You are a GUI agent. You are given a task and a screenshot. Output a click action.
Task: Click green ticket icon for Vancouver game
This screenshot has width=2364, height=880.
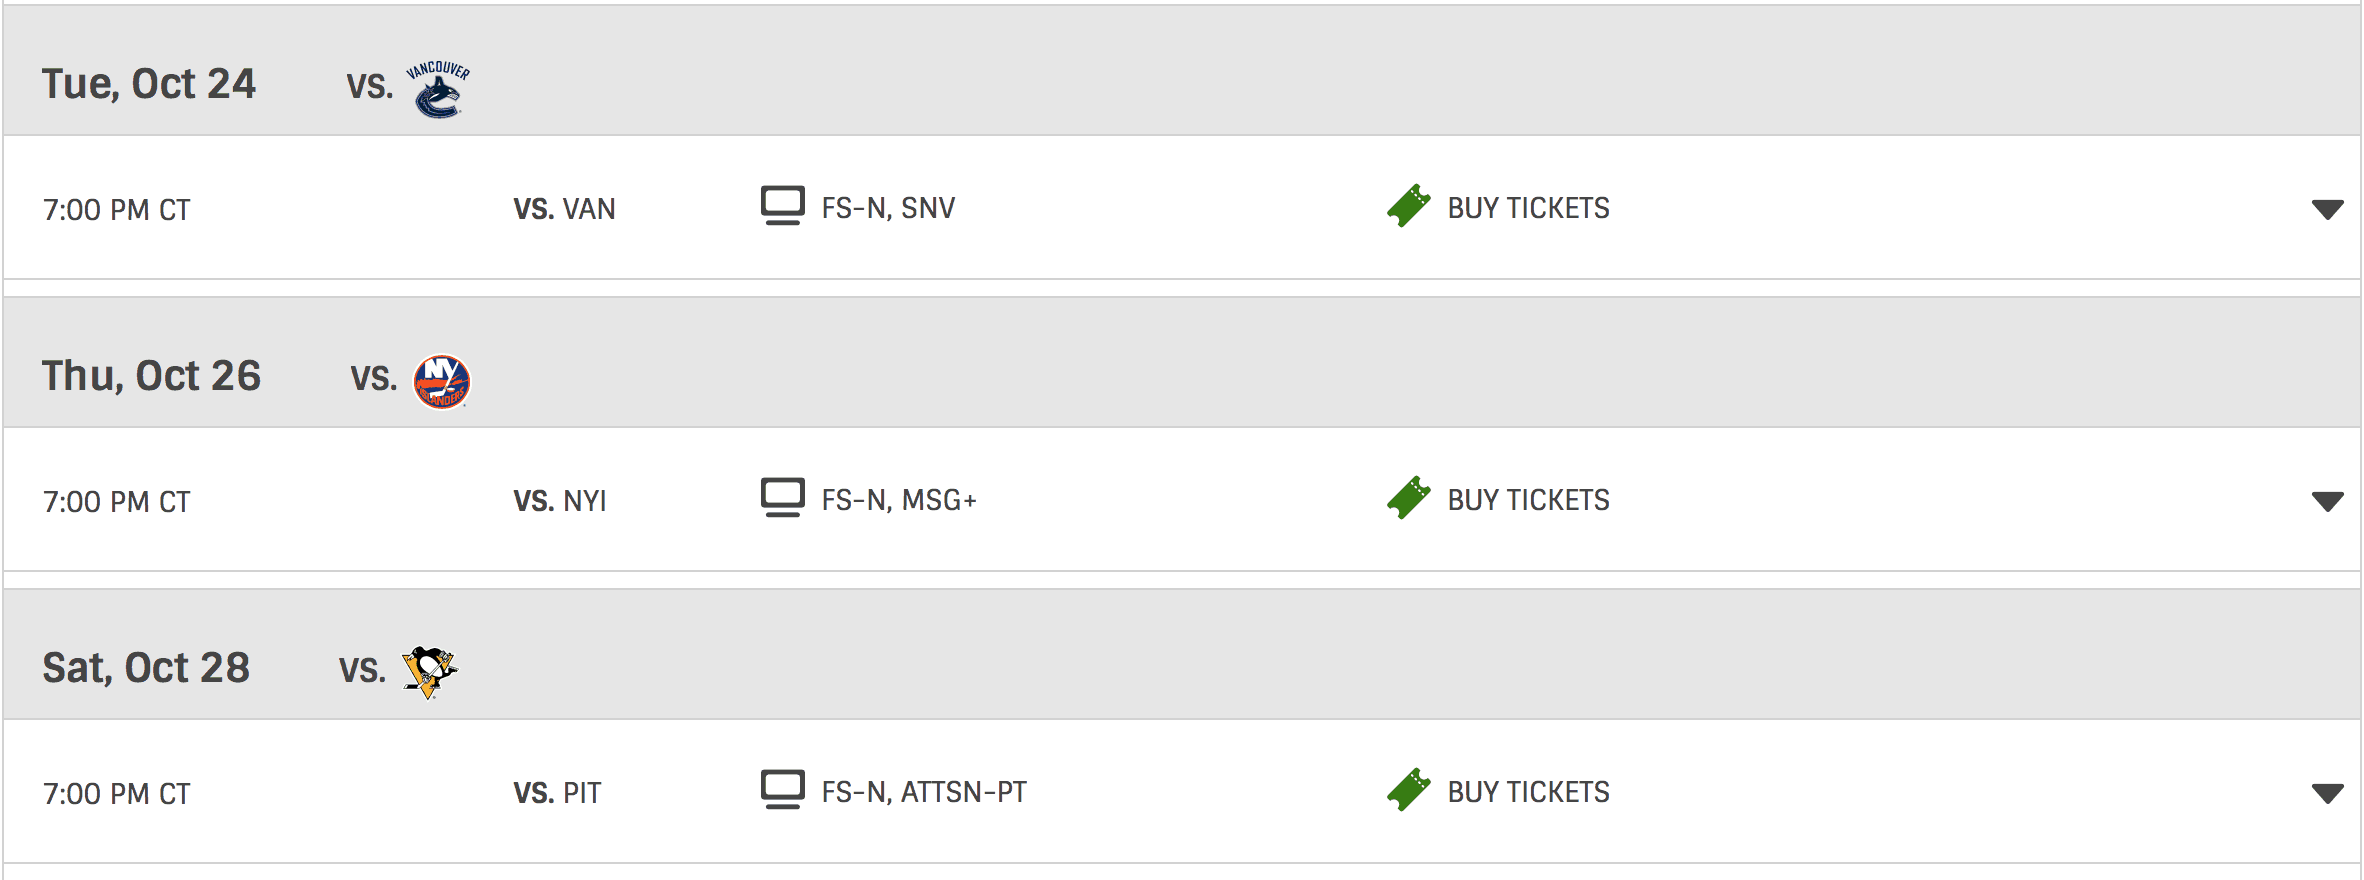coord(1408,206)
